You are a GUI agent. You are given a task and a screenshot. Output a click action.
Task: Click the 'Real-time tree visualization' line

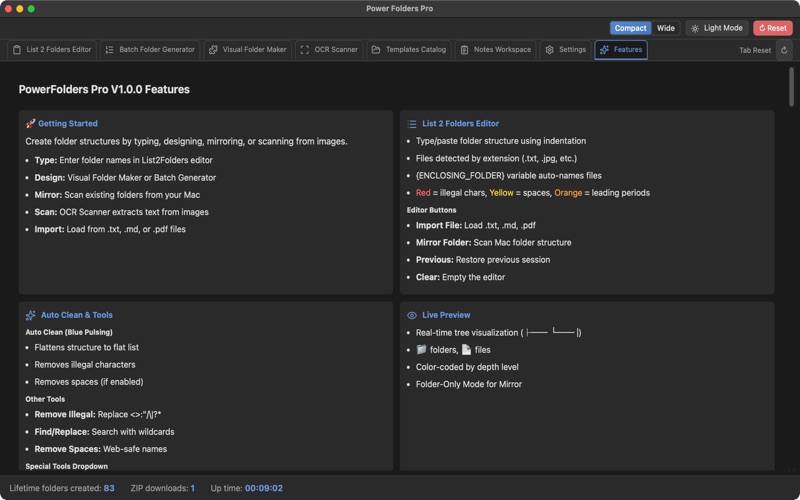point(498,333)
